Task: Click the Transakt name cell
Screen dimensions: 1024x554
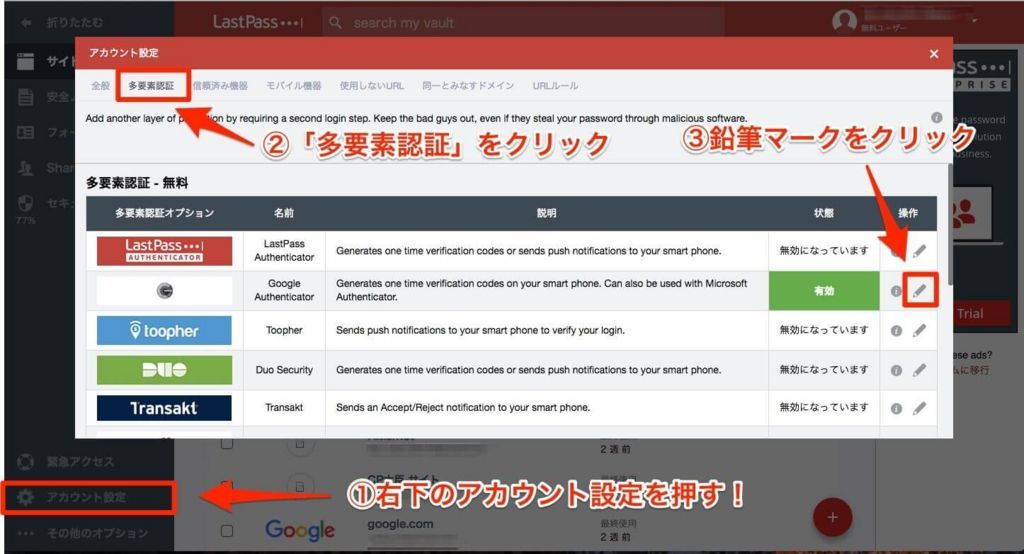Action: 284,408
